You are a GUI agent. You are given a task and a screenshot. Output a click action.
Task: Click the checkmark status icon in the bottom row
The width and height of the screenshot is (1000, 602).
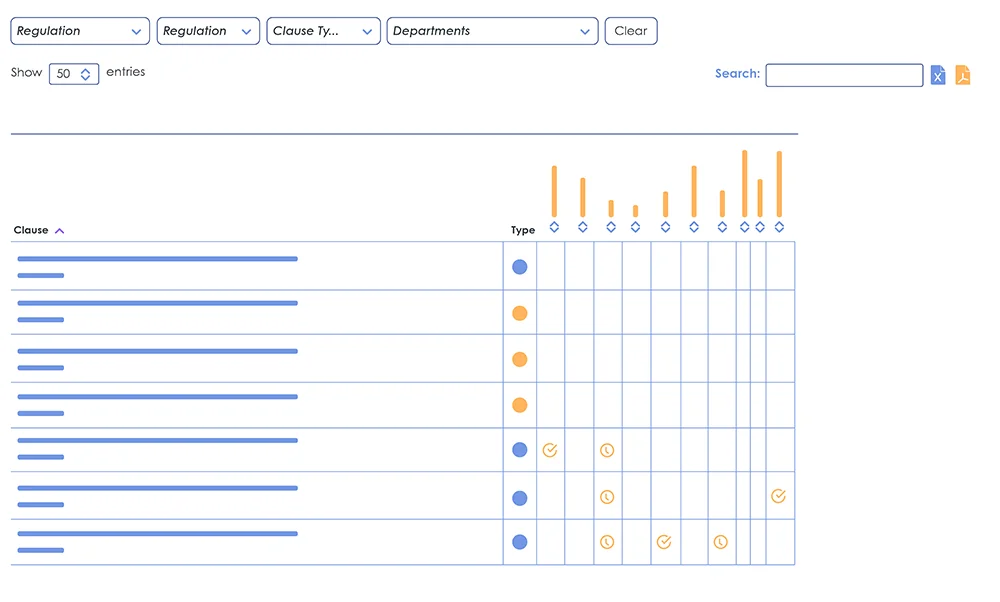pos(664,542)
